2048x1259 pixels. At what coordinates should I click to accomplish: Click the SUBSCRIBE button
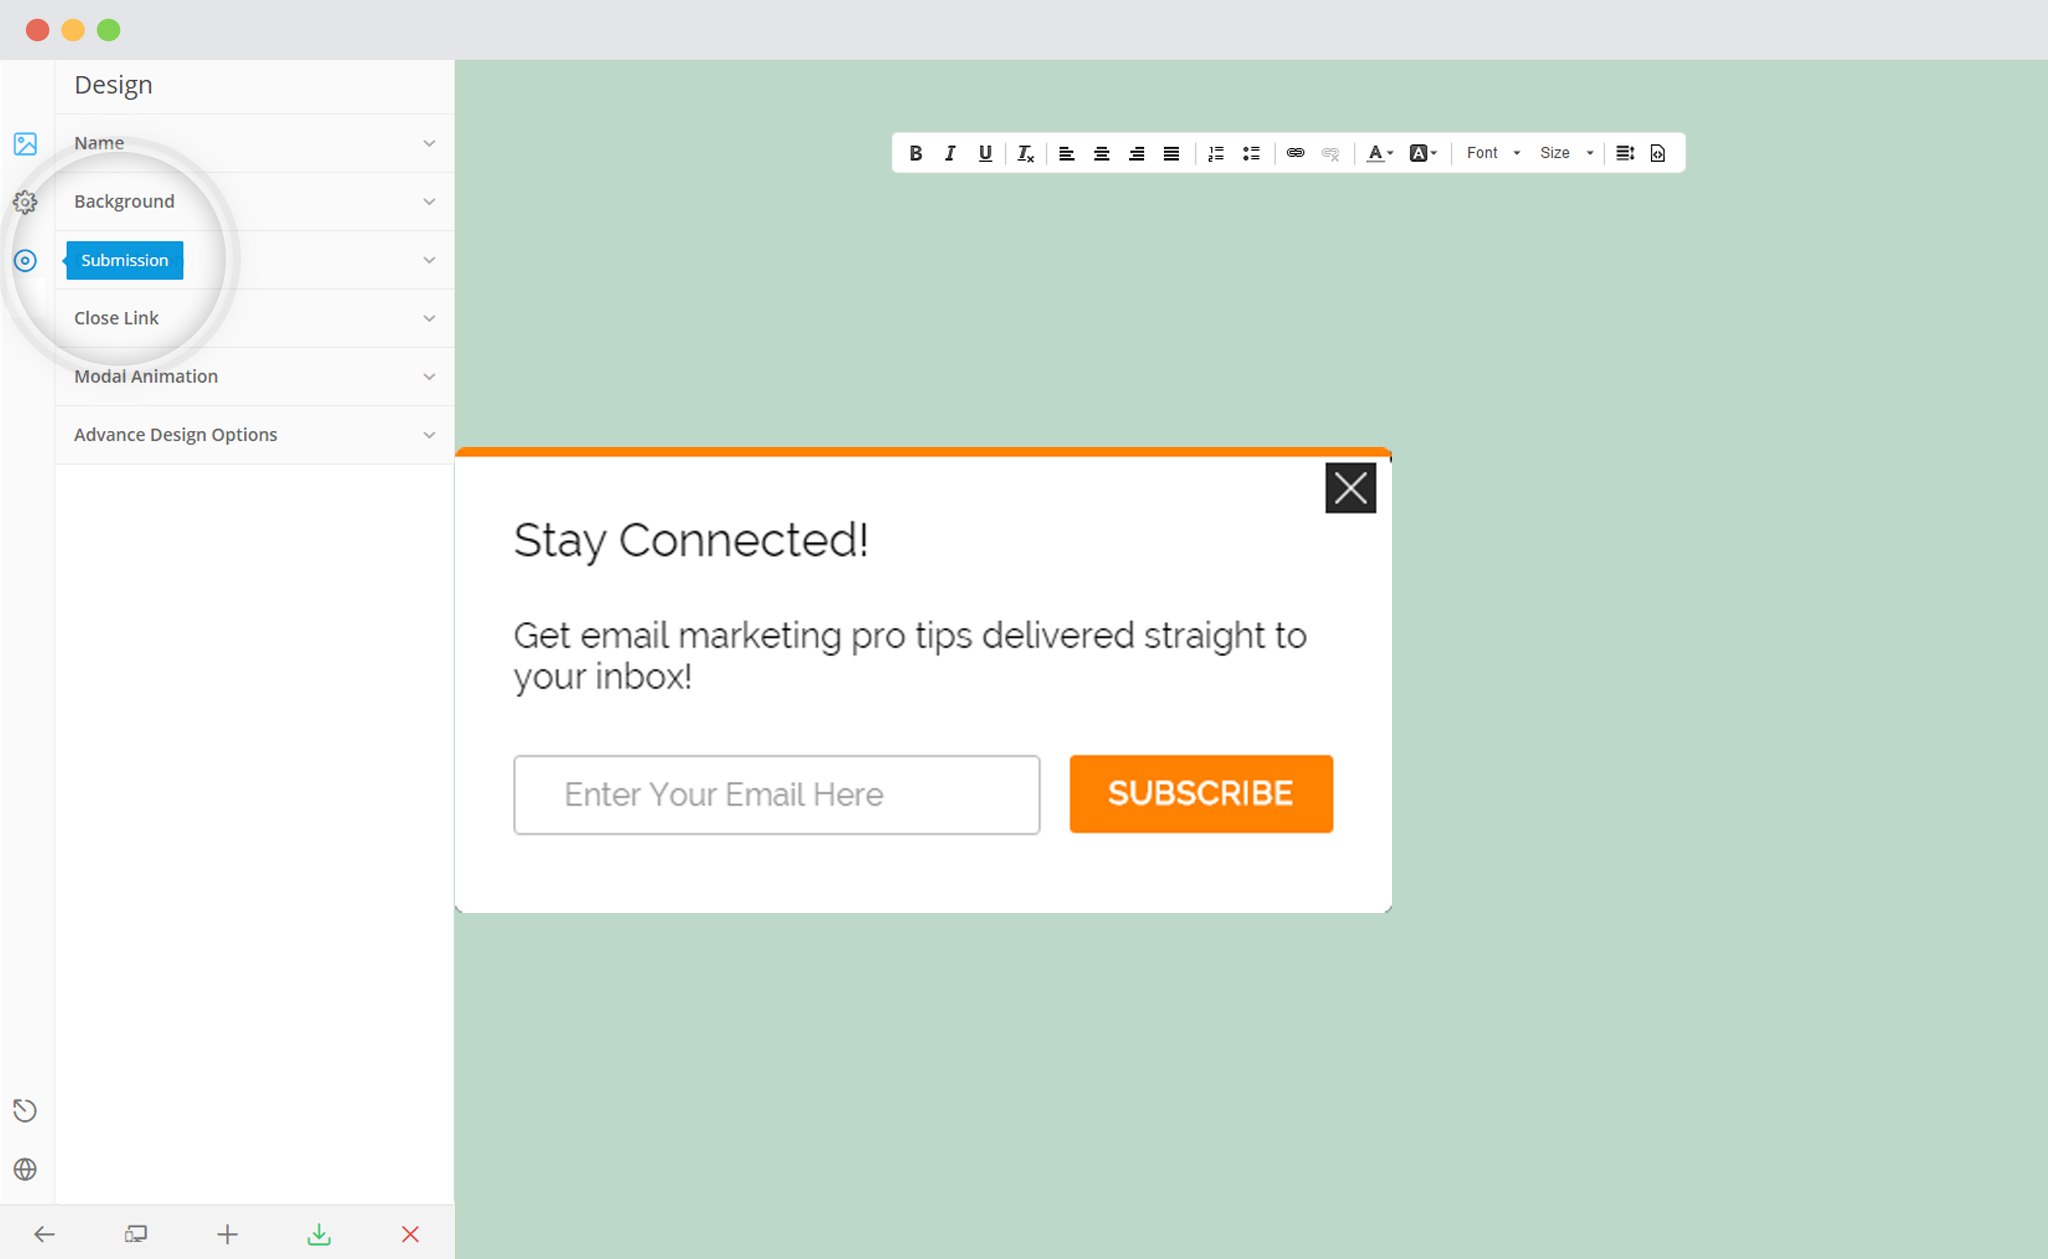tap(1202, 793)
